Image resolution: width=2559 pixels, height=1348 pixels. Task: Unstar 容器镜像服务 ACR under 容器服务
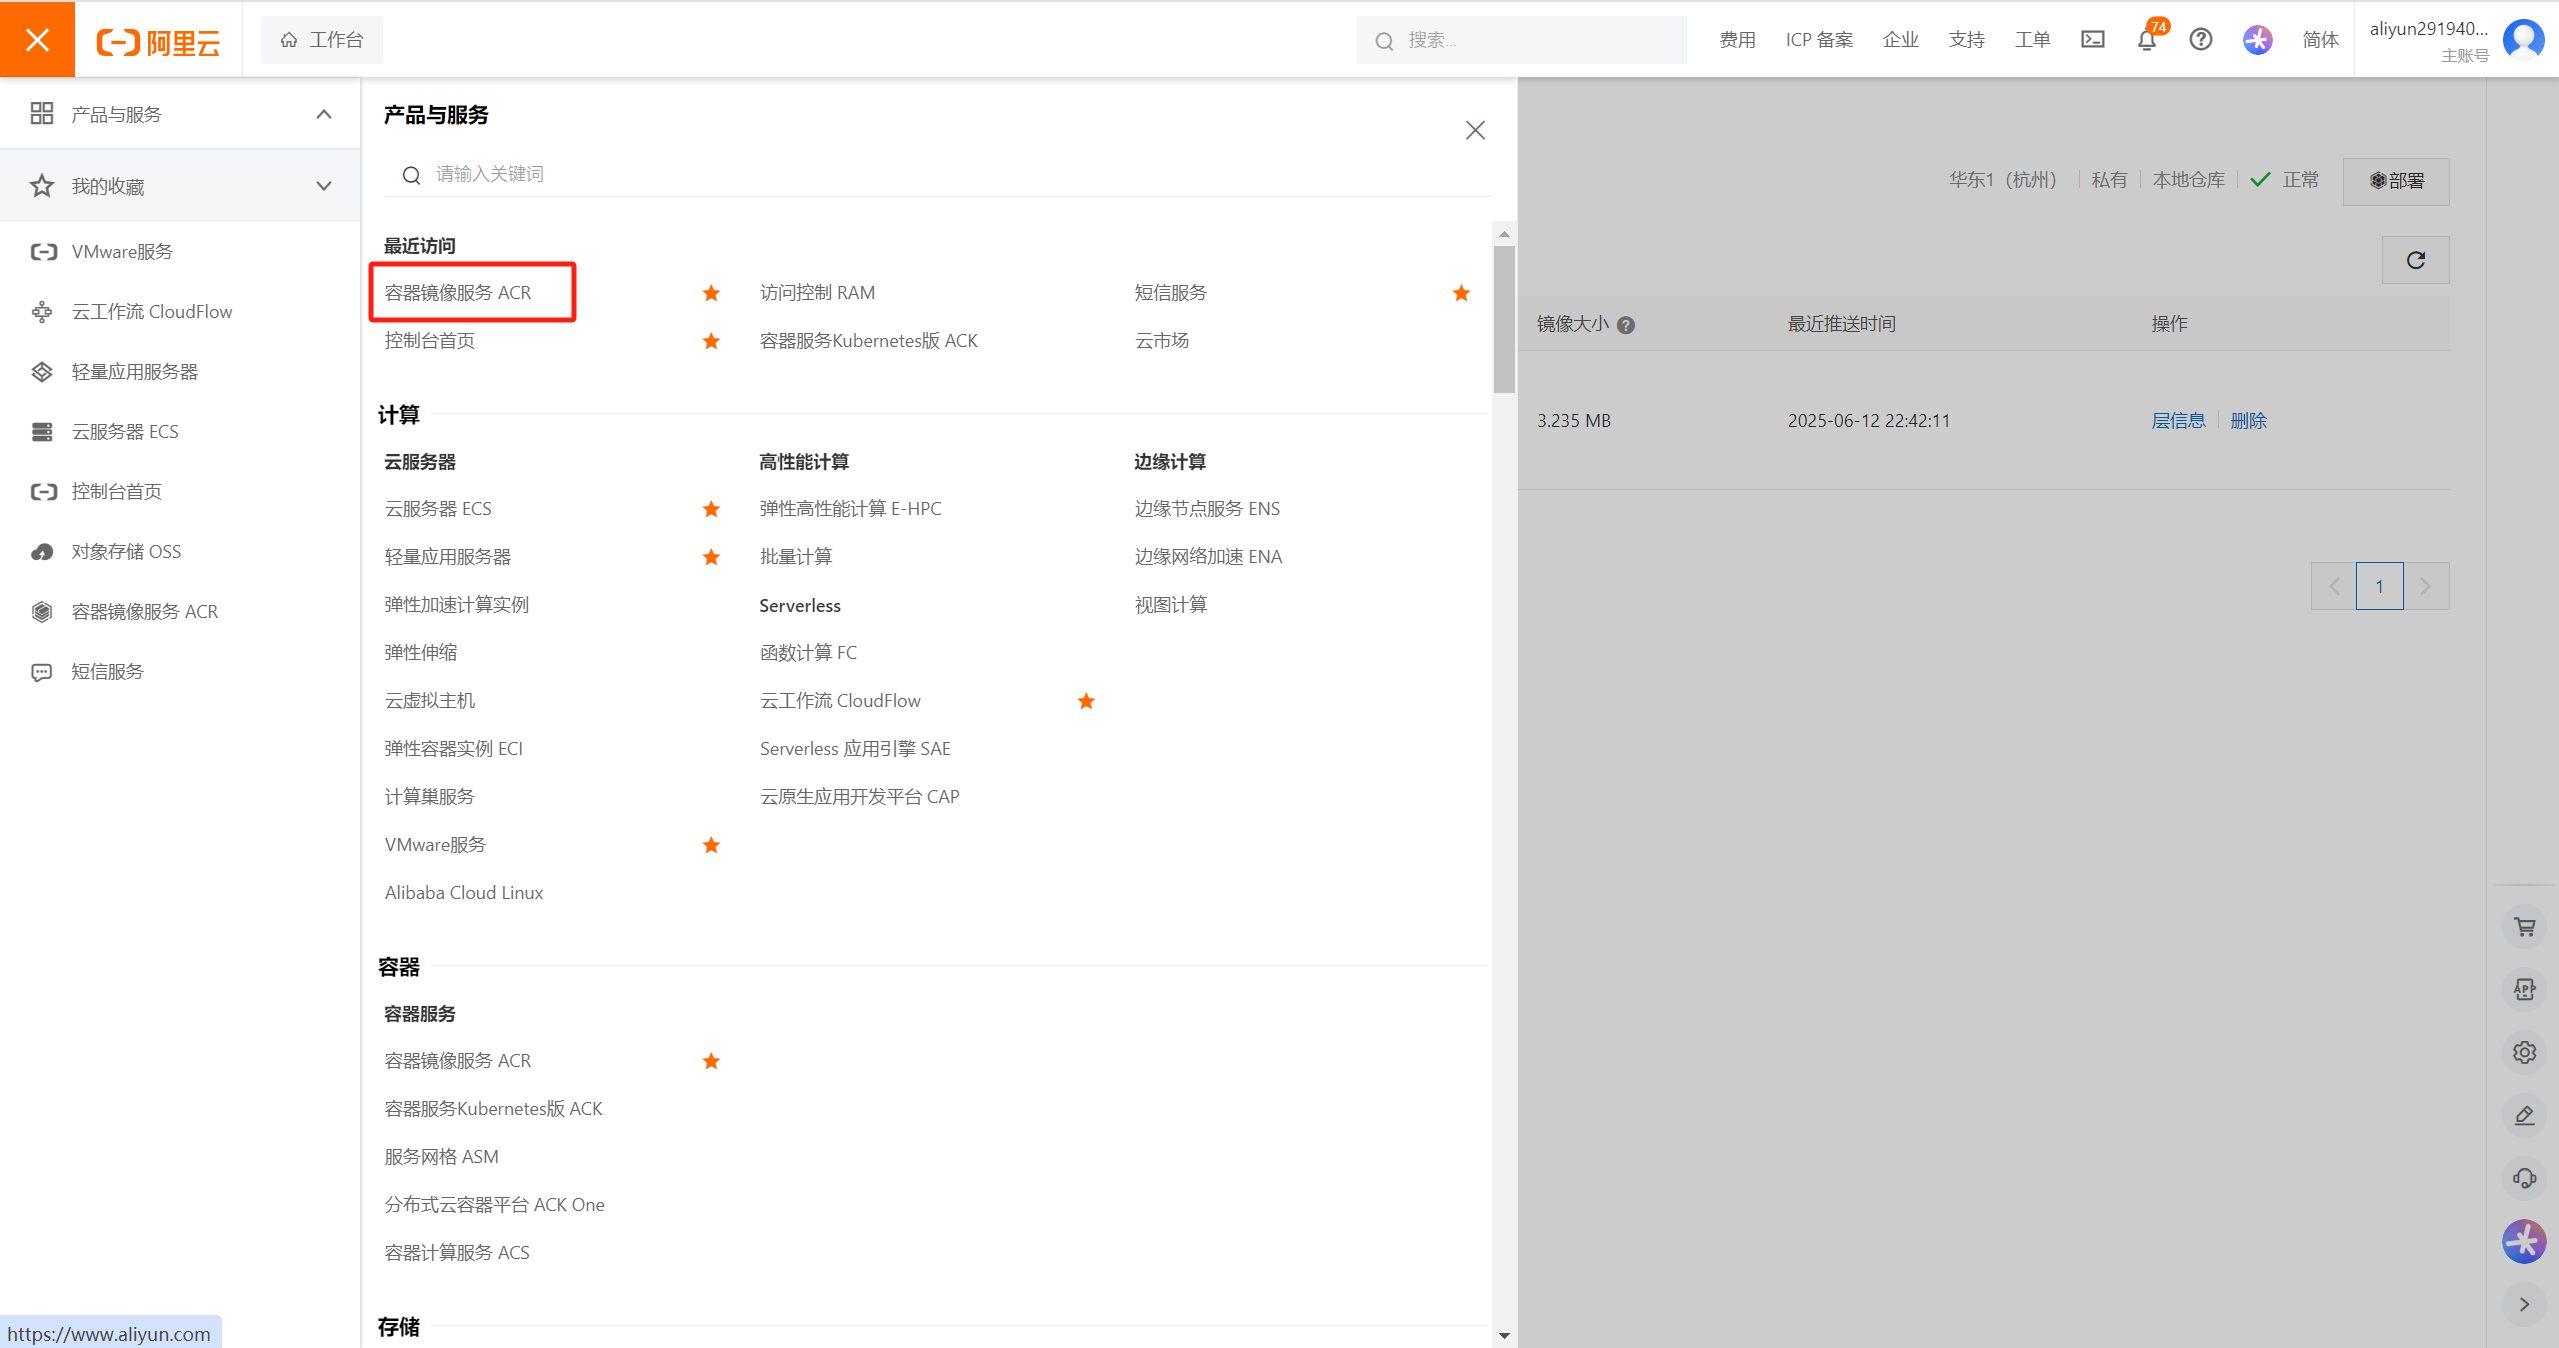[x=711, y=1061]
